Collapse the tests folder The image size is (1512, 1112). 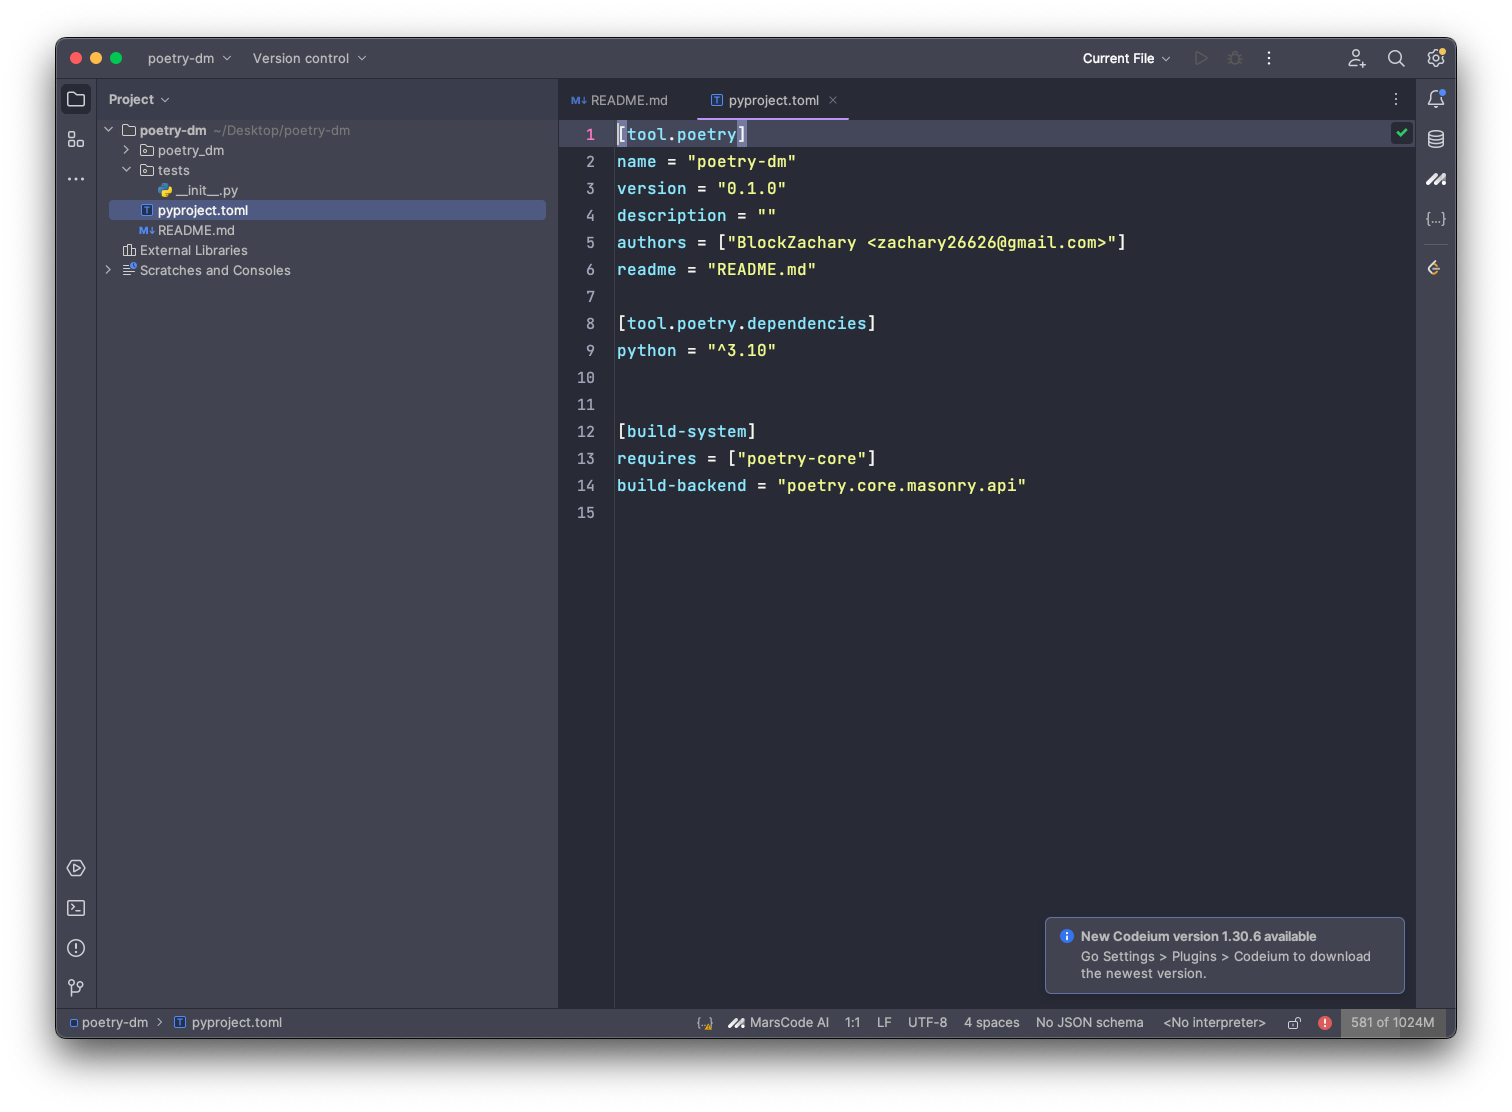[127, 170]
